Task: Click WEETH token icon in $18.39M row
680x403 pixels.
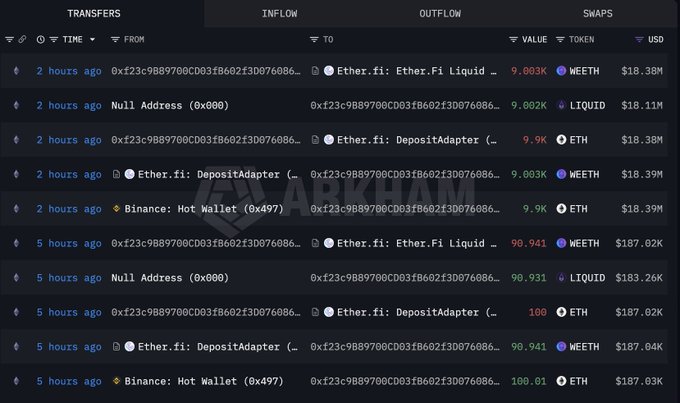Action: pyautogui.click(x=561, y=174)
